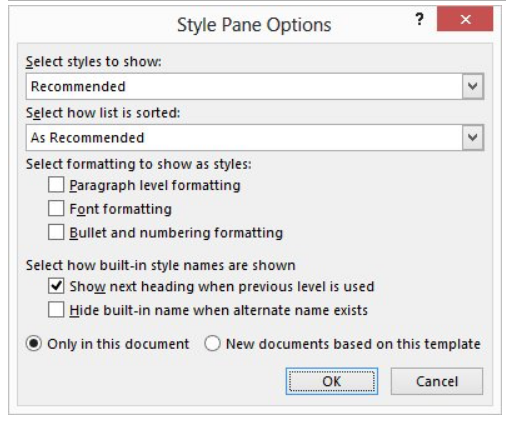506x421 pixels.
Task: Tick the Font formatting checkbox
Action: point(56,209)
